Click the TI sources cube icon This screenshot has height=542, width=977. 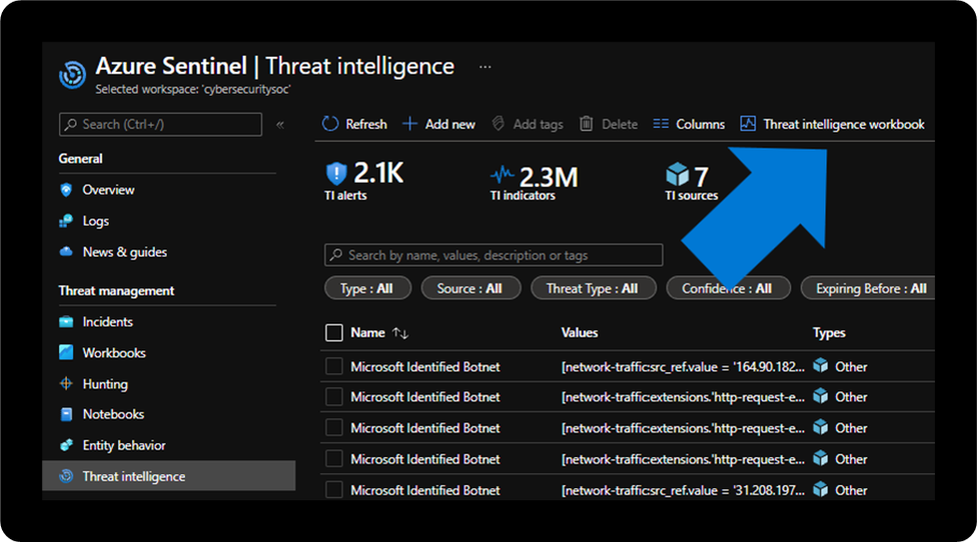pos(677,174)
